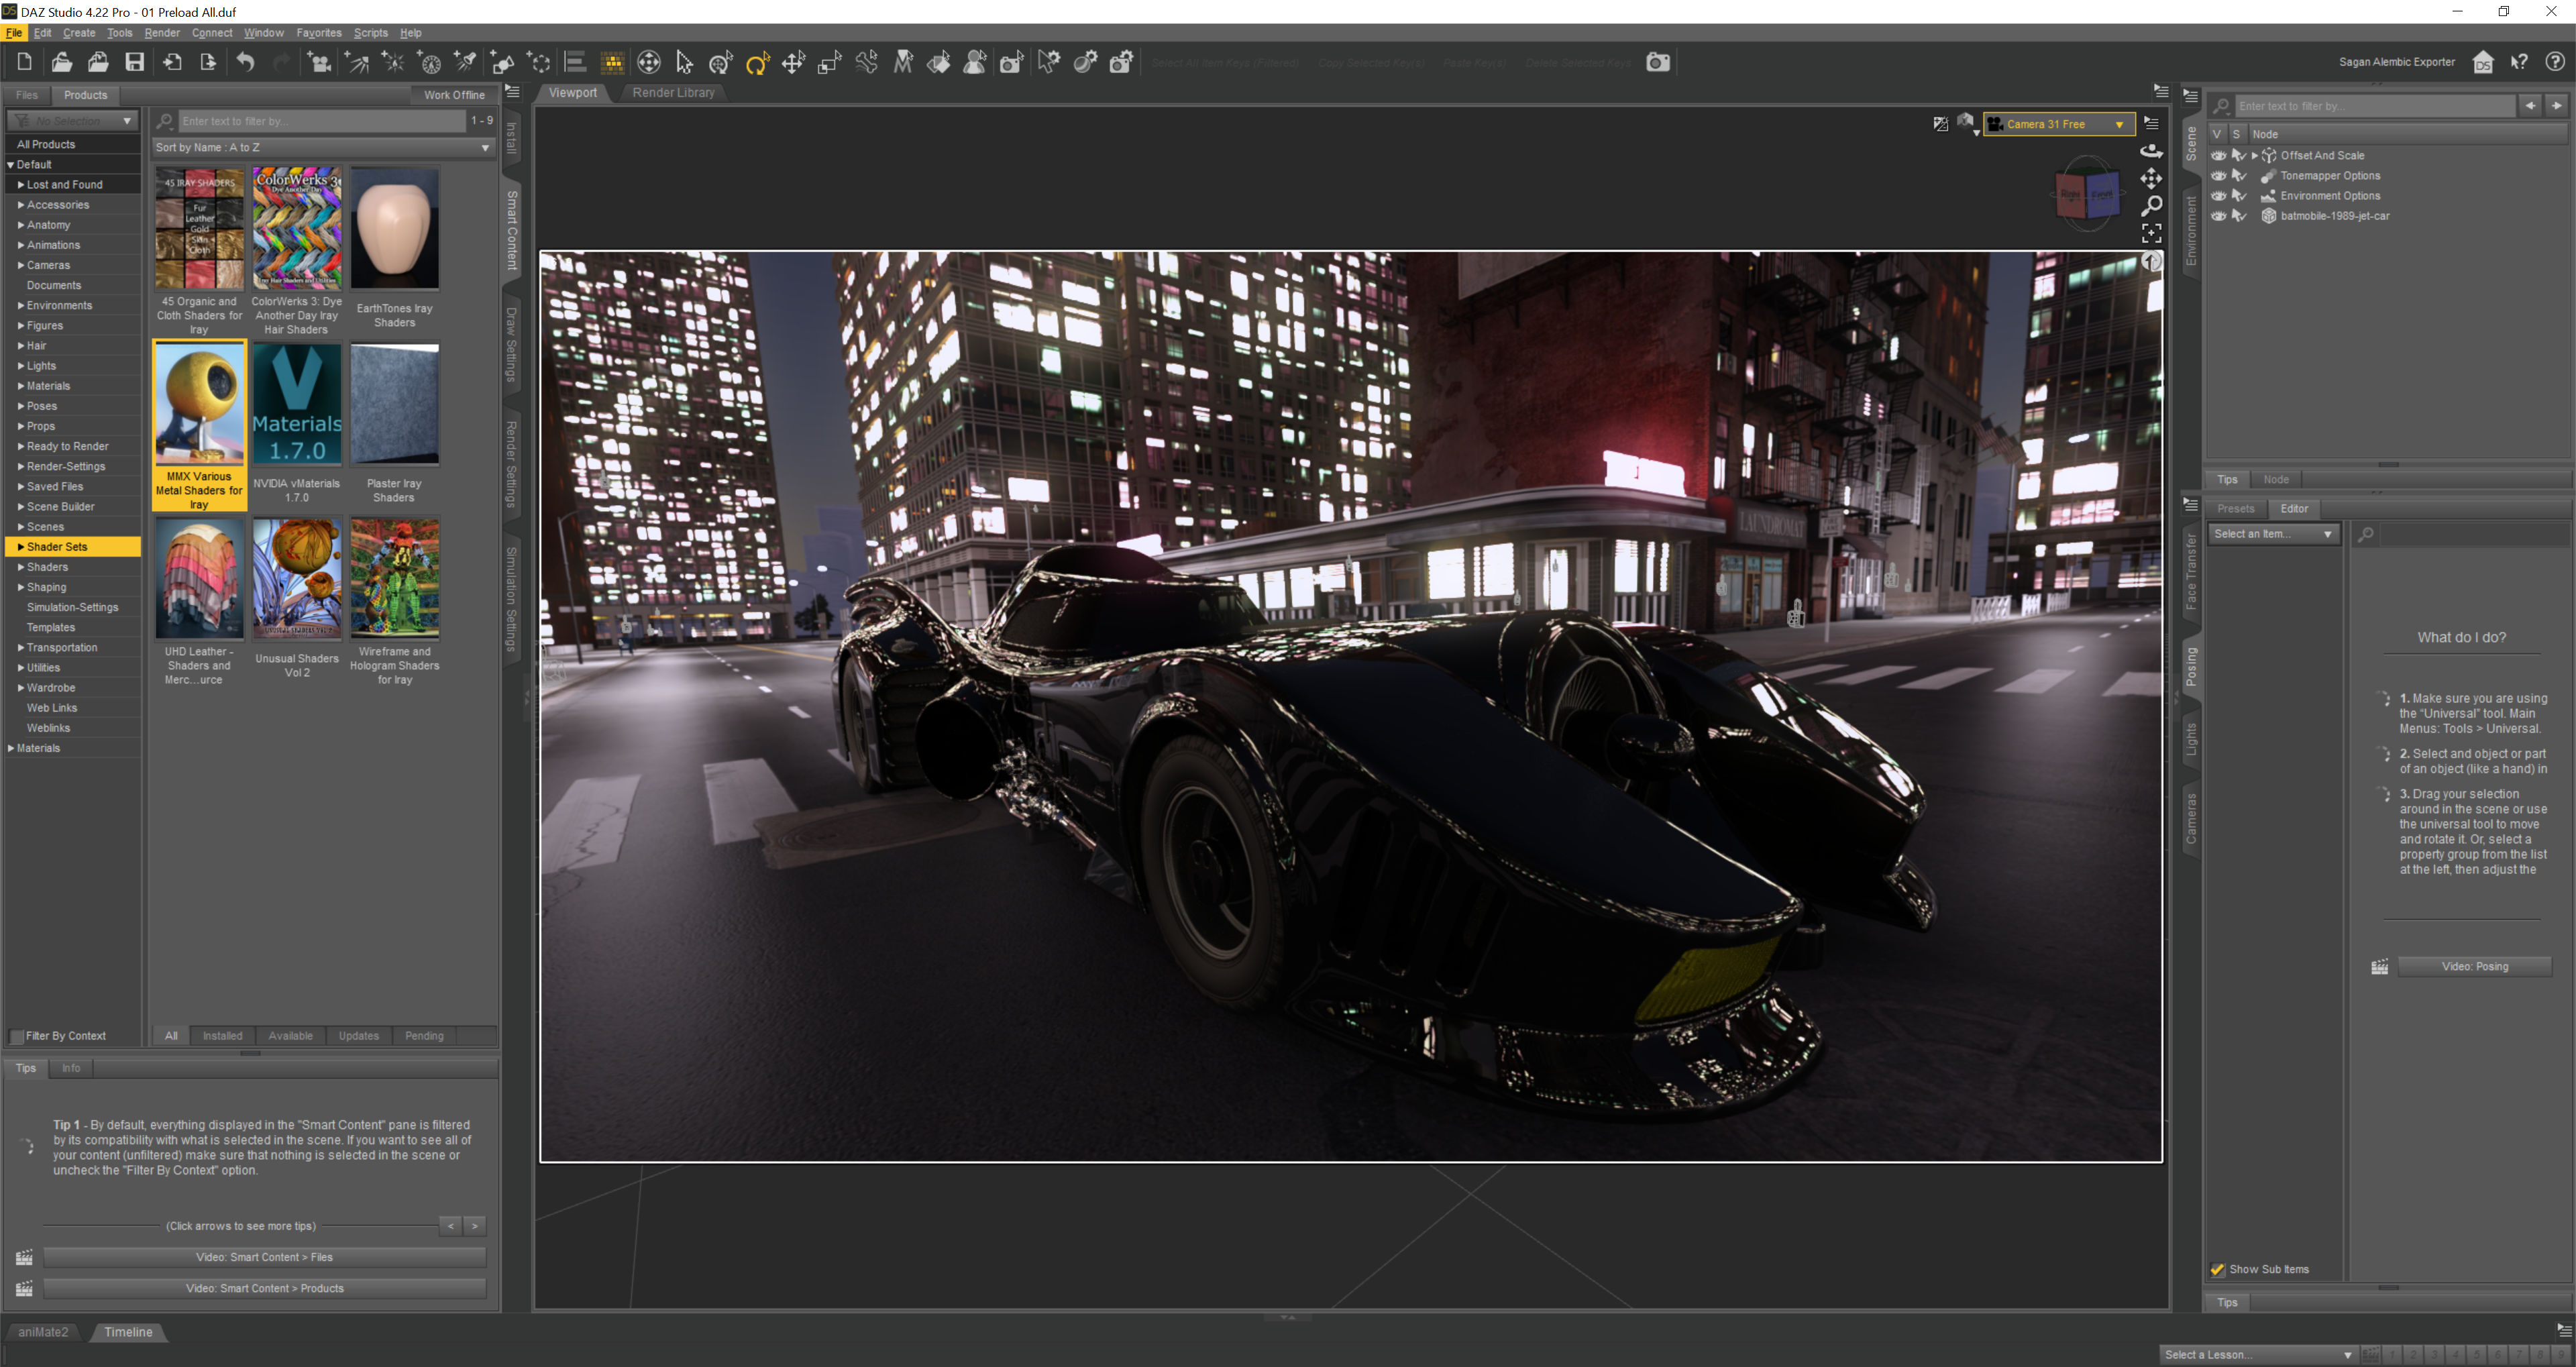Toggle visibility eye for Tonemapper Options
The image size is (2576, 1367).
2218,175
